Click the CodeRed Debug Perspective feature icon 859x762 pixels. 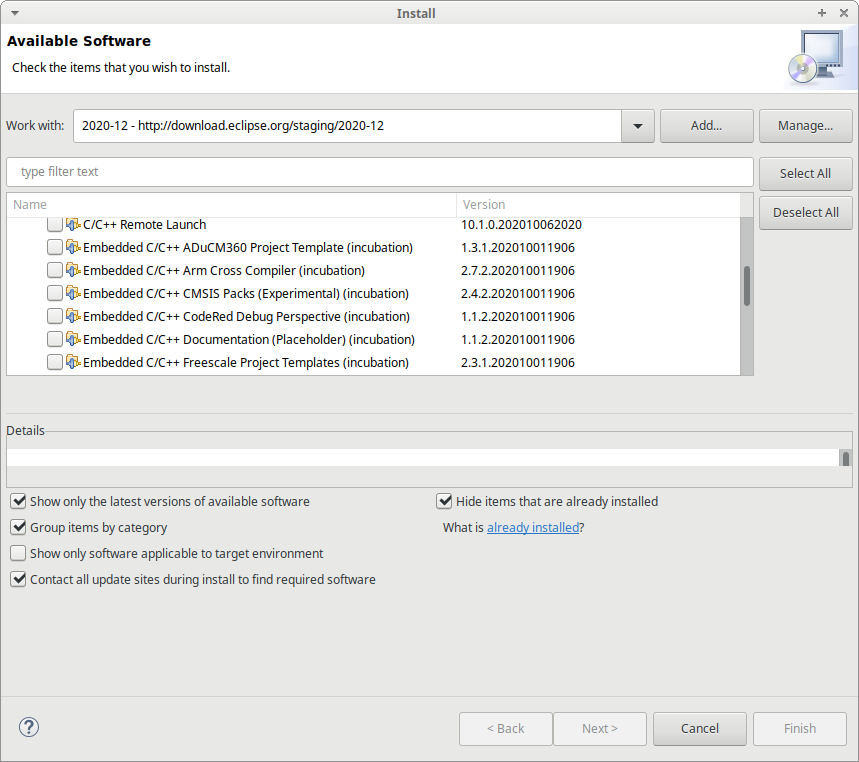pos(73,316)
